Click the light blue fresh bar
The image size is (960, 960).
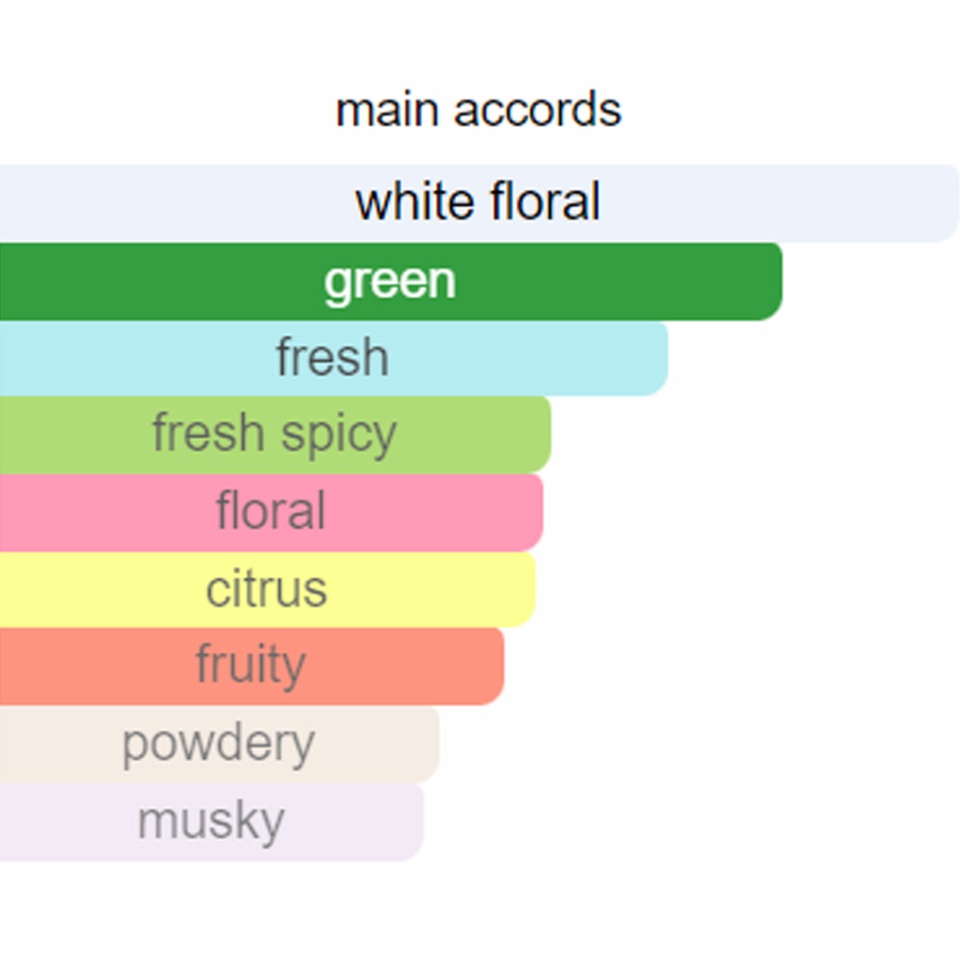point(334,358)
